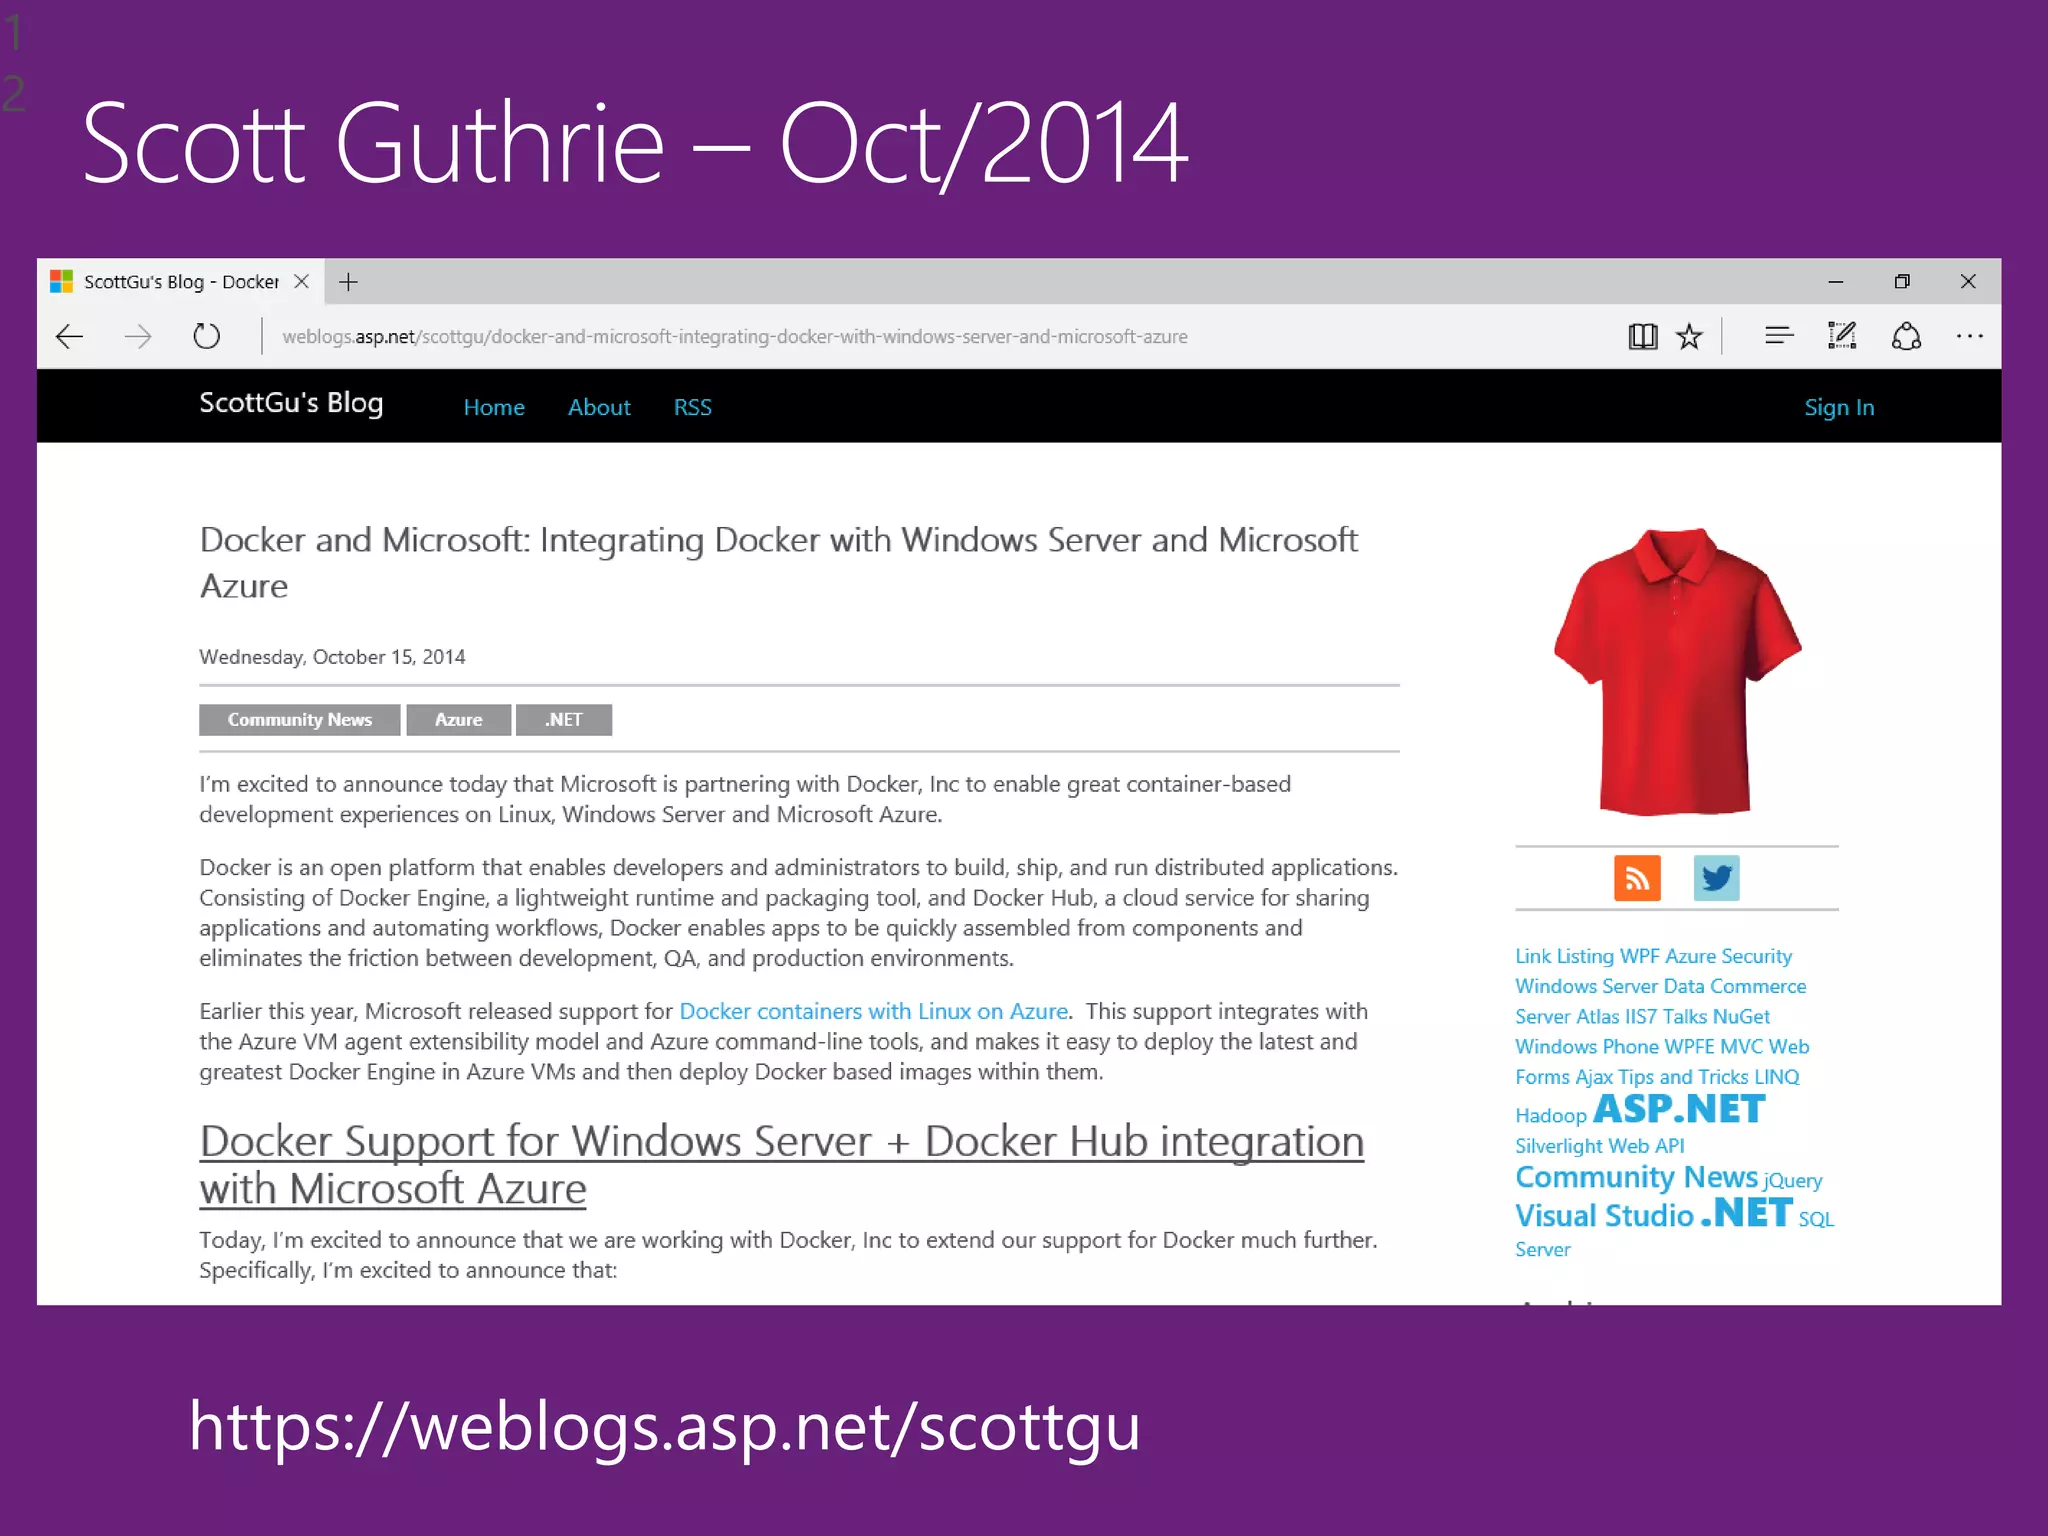Open the Share icon in toolbar
Viewport: 2048px width, 1536px height.
[1906, 336]
